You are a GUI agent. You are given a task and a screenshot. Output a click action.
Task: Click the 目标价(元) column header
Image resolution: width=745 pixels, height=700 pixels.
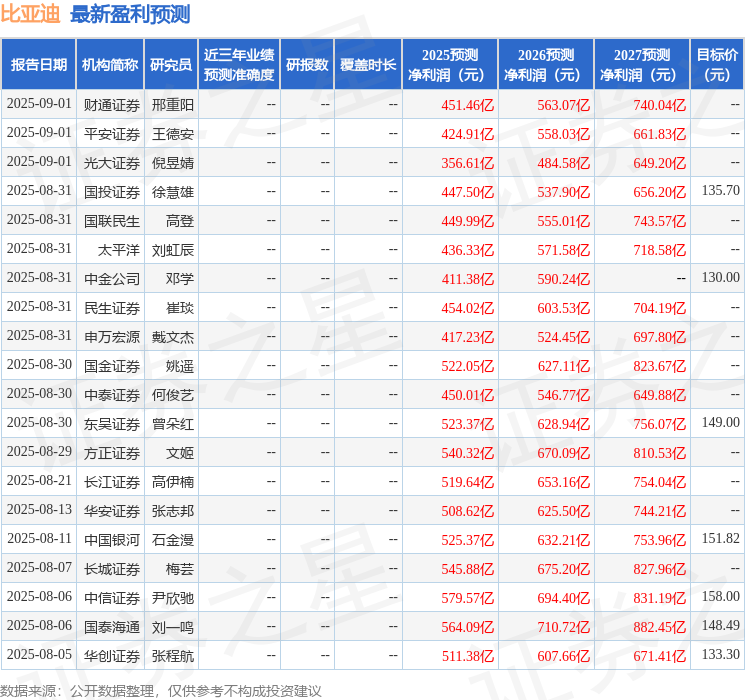click(717, 65)
